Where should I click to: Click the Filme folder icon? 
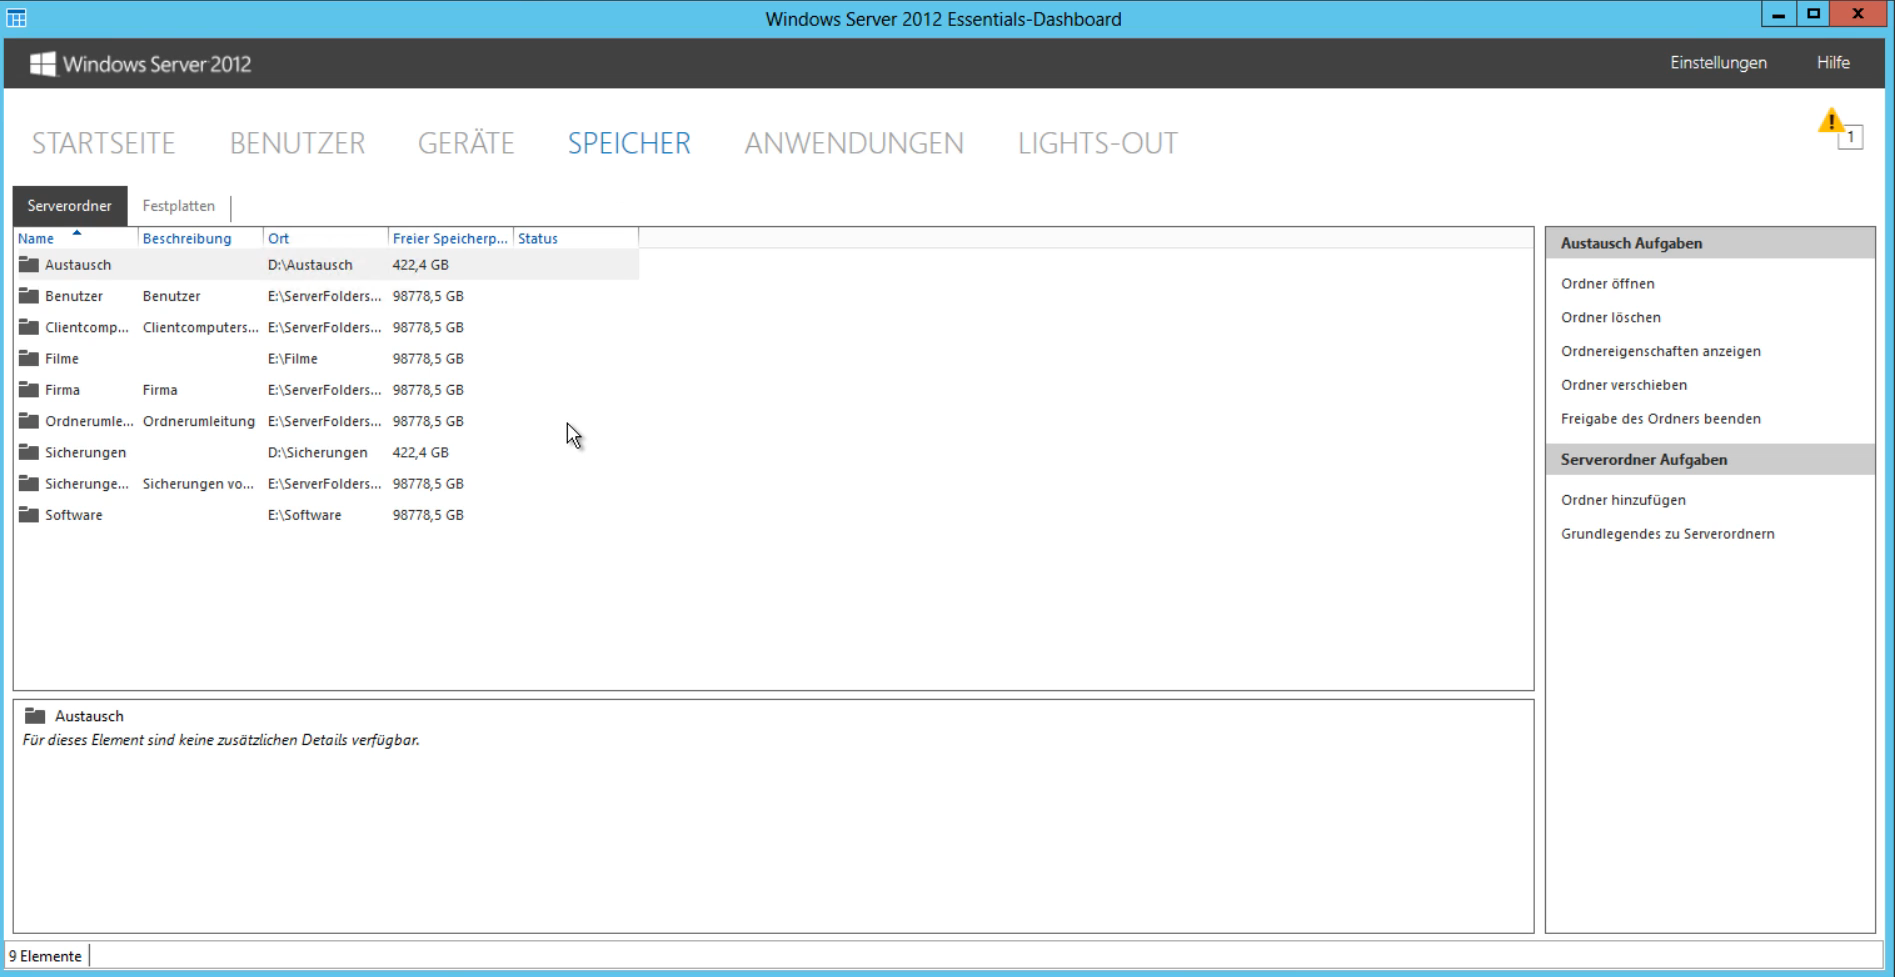tap(29, 359)
